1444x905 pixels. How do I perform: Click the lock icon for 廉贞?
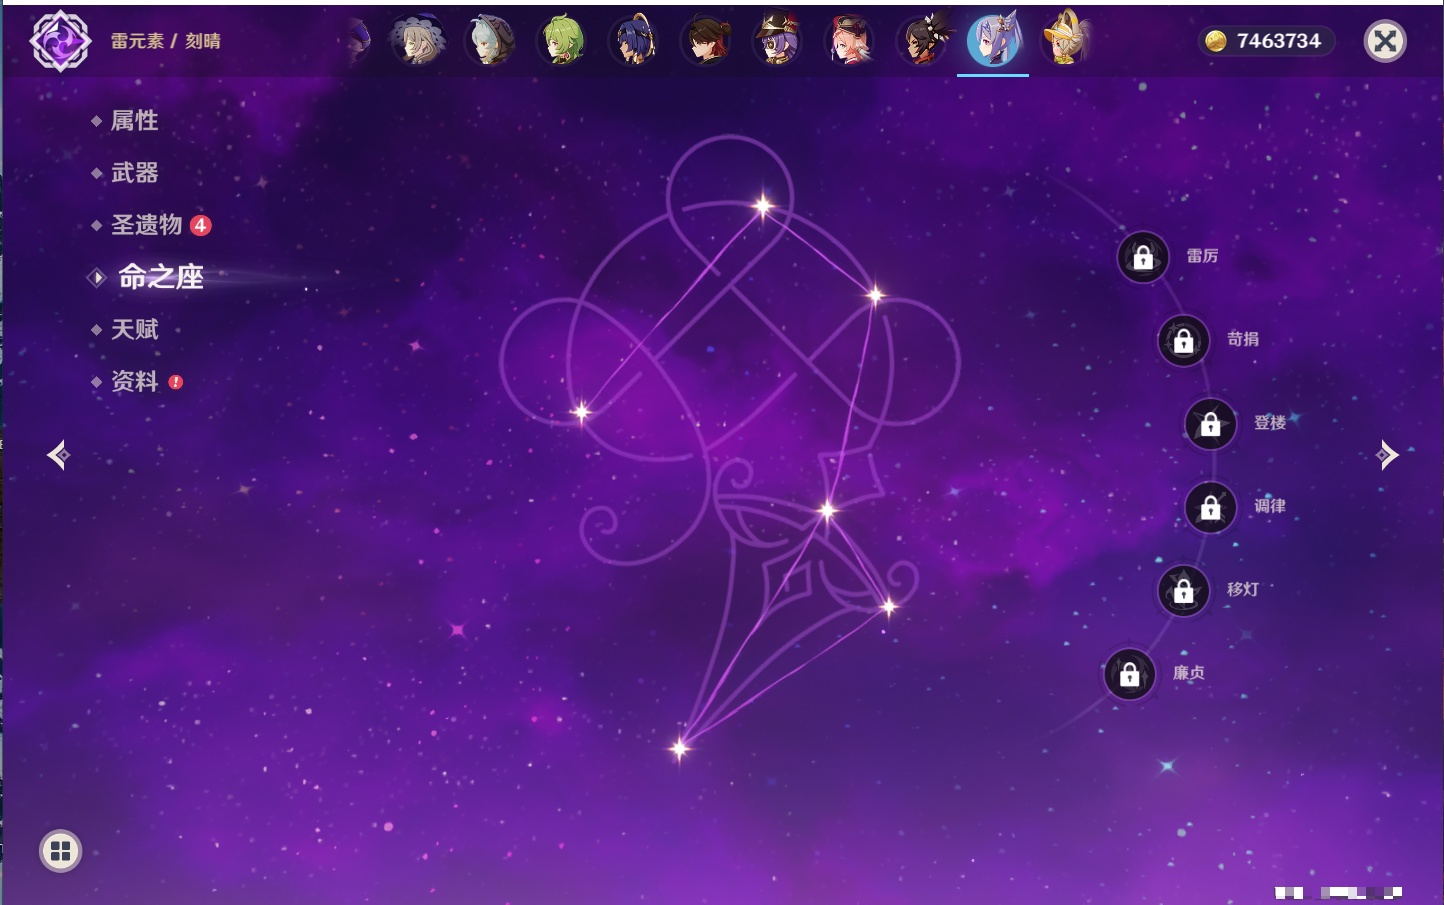1130,674
